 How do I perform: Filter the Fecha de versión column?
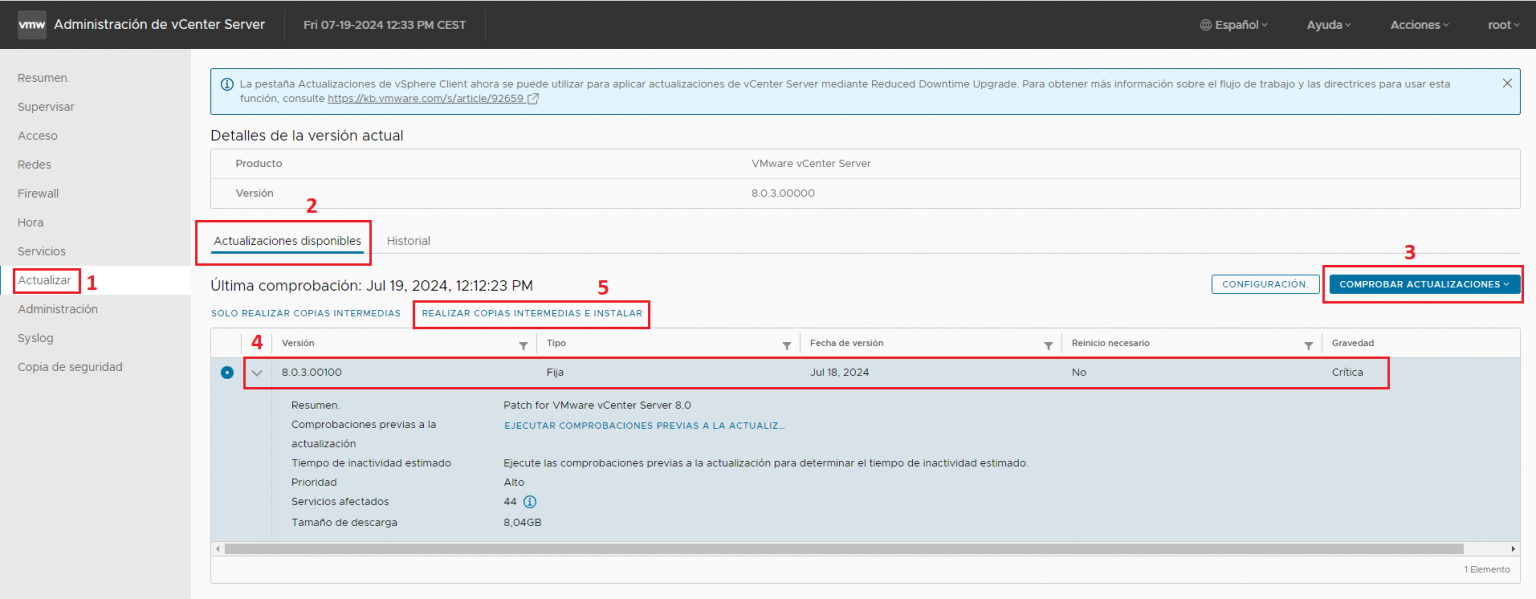(x=1048, y=345)
